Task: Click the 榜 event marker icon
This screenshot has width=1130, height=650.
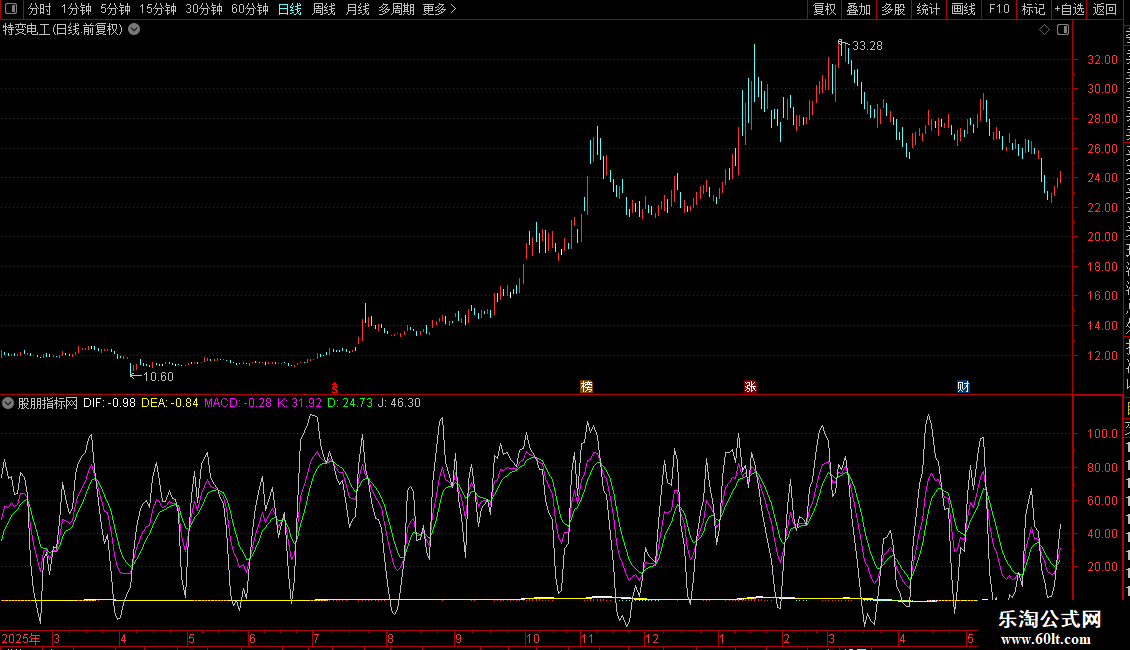Action: (x=587, y=387)
